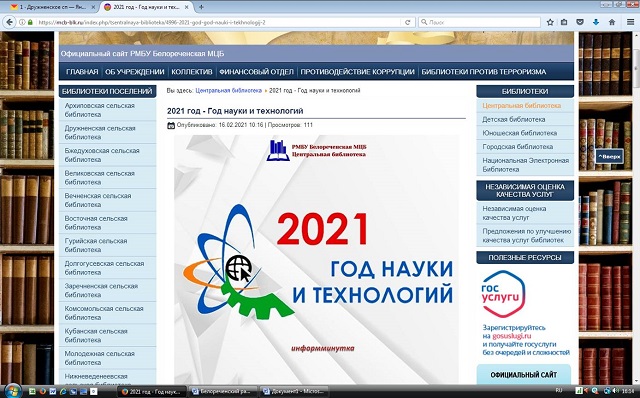Open Долгогусевская сельская библиотека link
The image size is (640, 398).
(x=104, y=268)
